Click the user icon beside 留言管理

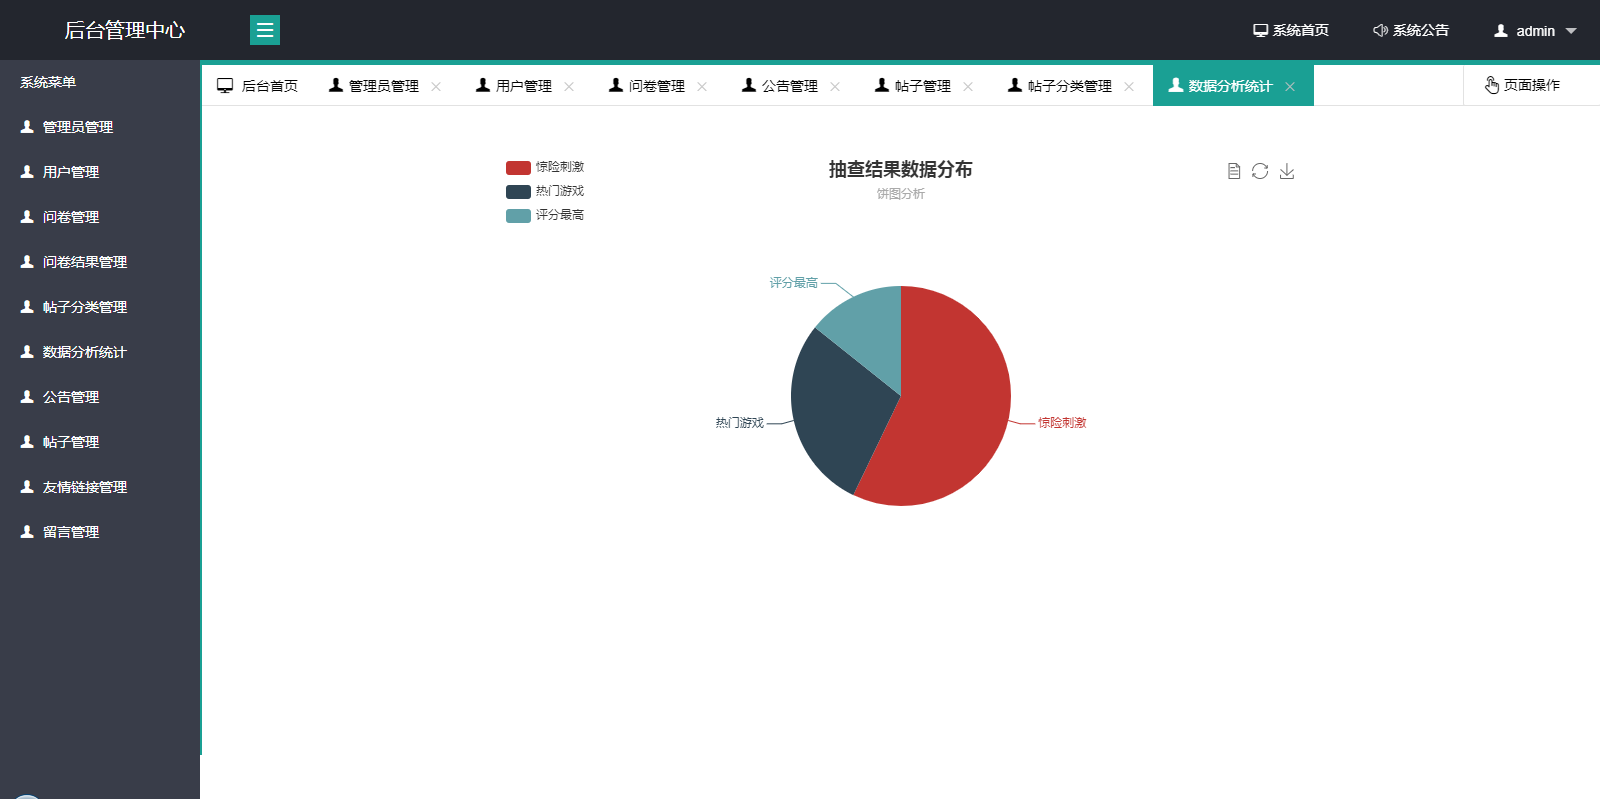(27, 532)
